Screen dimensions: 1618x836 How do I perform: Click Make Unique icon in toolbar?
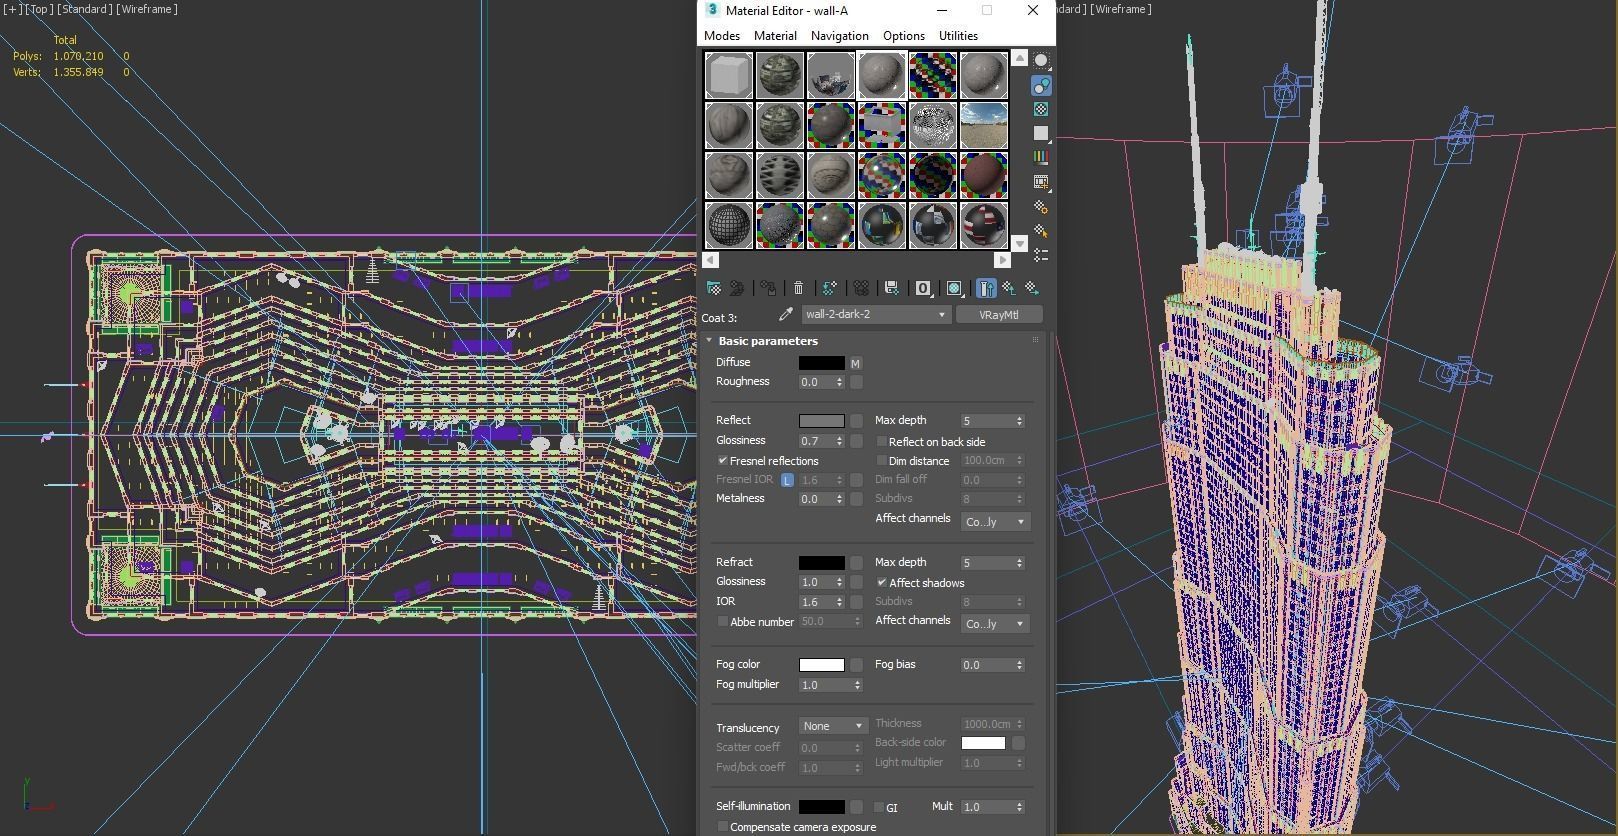pos(860,288)
